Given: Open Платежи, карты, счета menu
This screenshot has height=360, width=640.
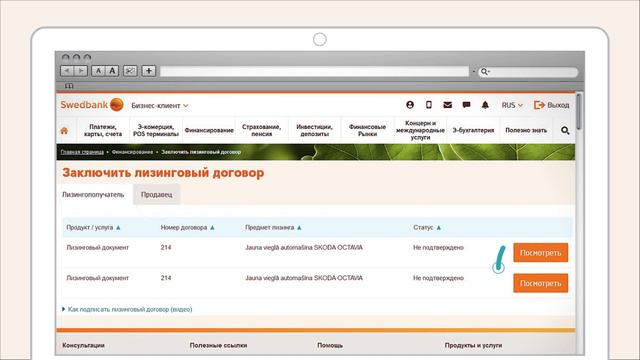Looking at the screenshot, I should (x=103, y=130).
